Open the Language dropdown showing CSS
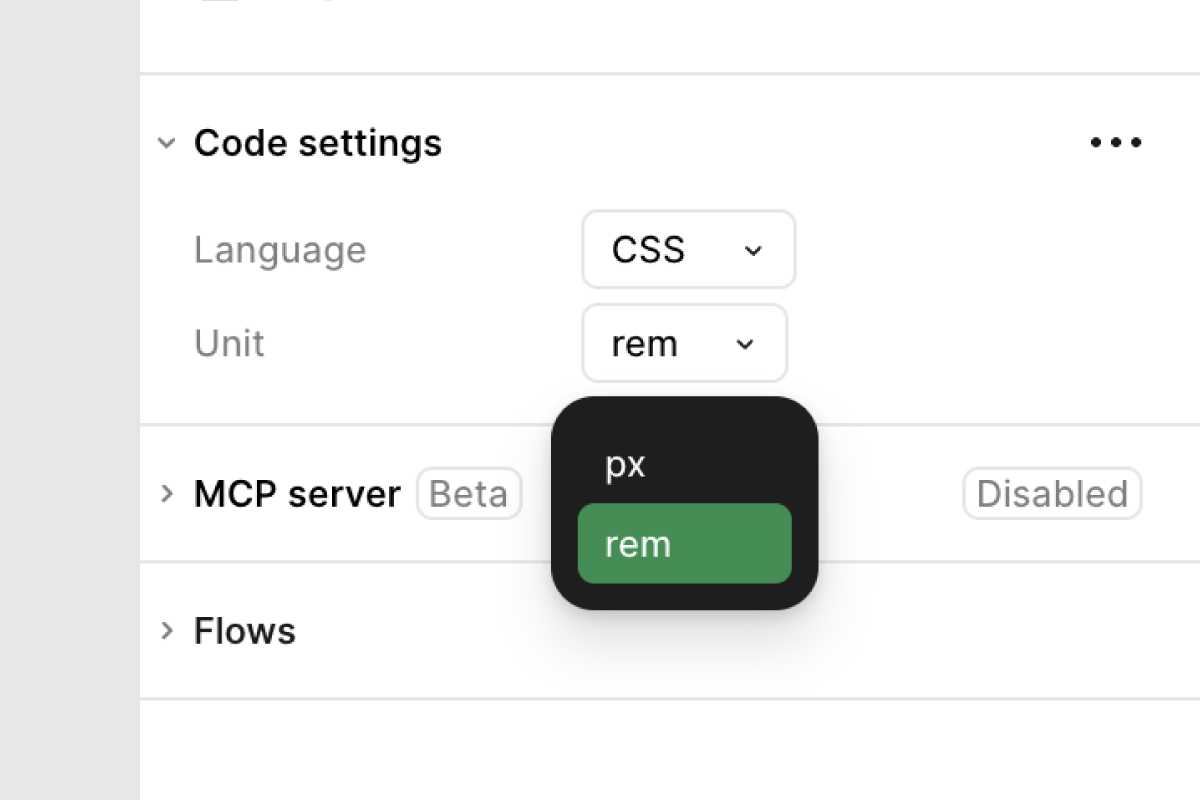 [688, 250]
